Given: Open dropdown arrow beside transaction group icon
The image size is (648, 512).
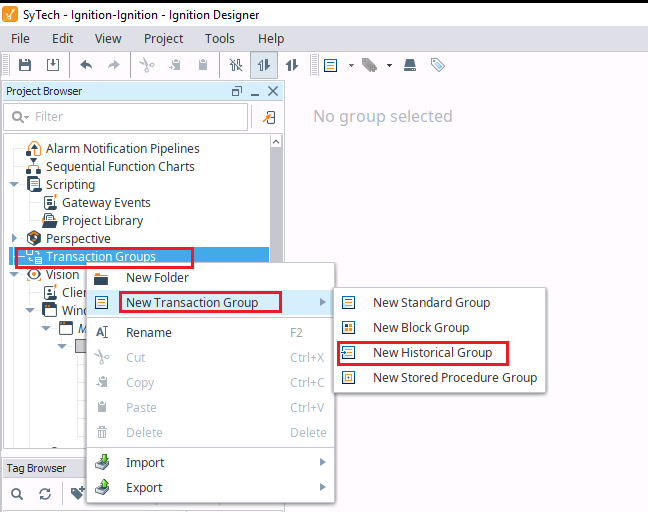Looking at the screenshot, I should point(351,65).
